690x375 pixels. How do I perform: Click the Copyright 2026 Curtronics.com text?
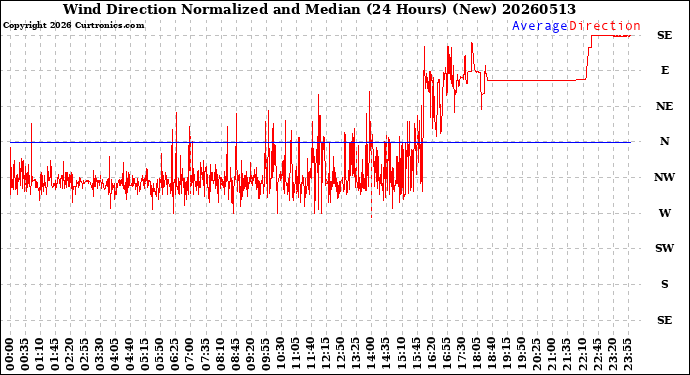pos(73,26)
